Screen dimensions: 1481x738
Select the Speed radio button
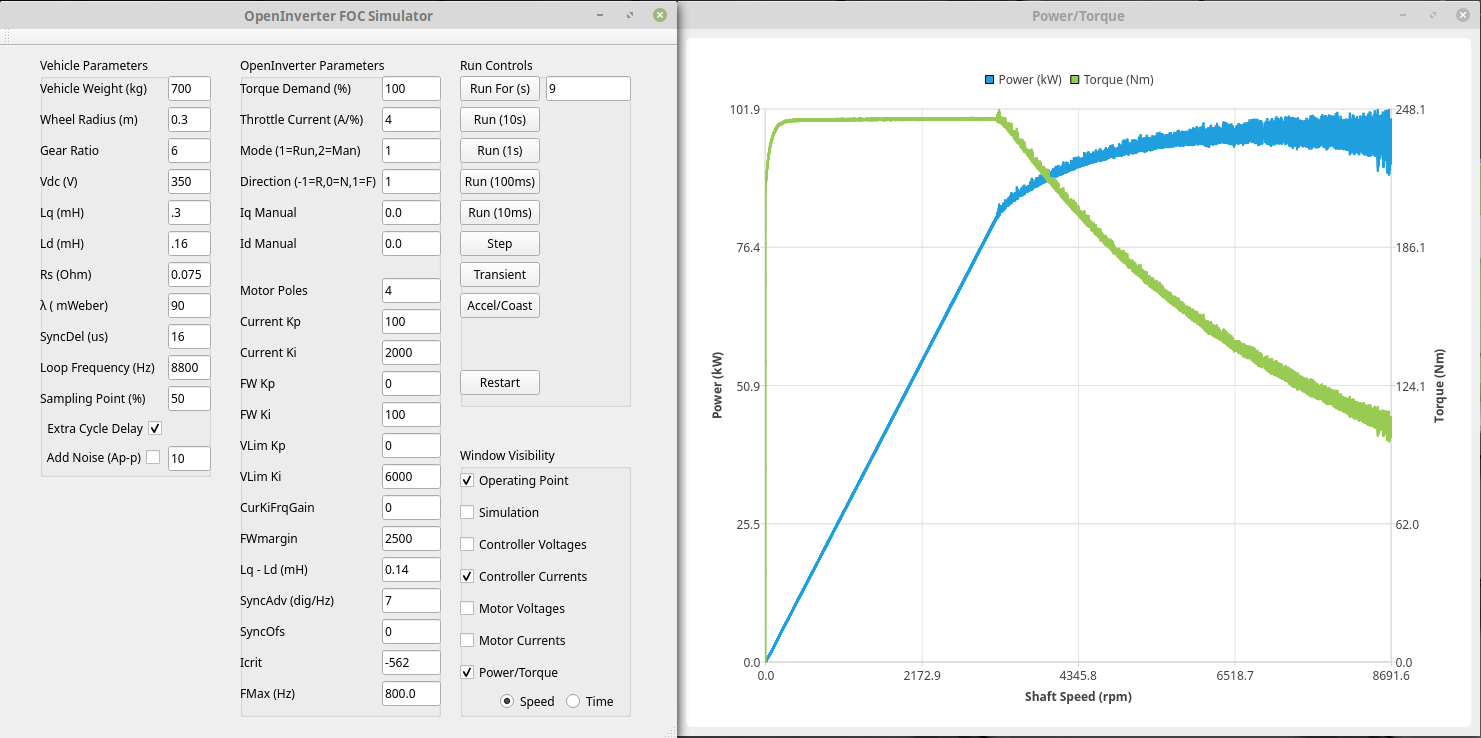point(507,701)
